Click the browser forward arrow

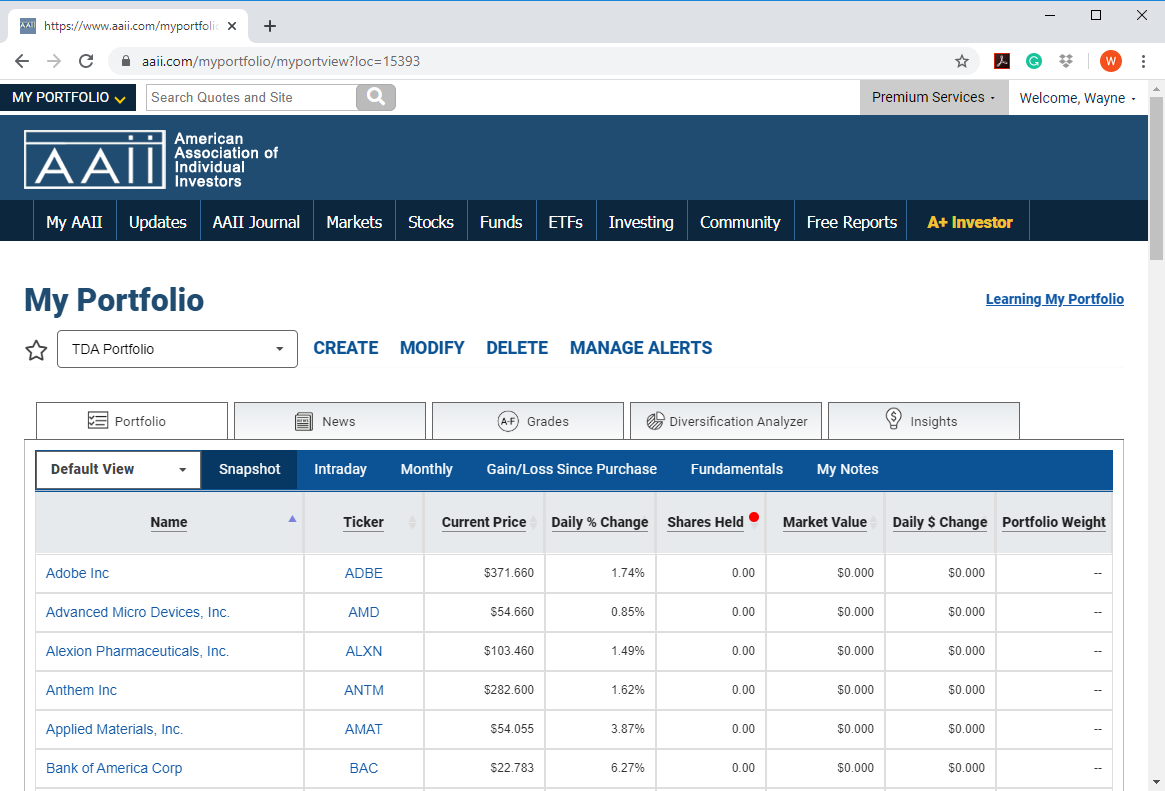(x=53, y=61)
